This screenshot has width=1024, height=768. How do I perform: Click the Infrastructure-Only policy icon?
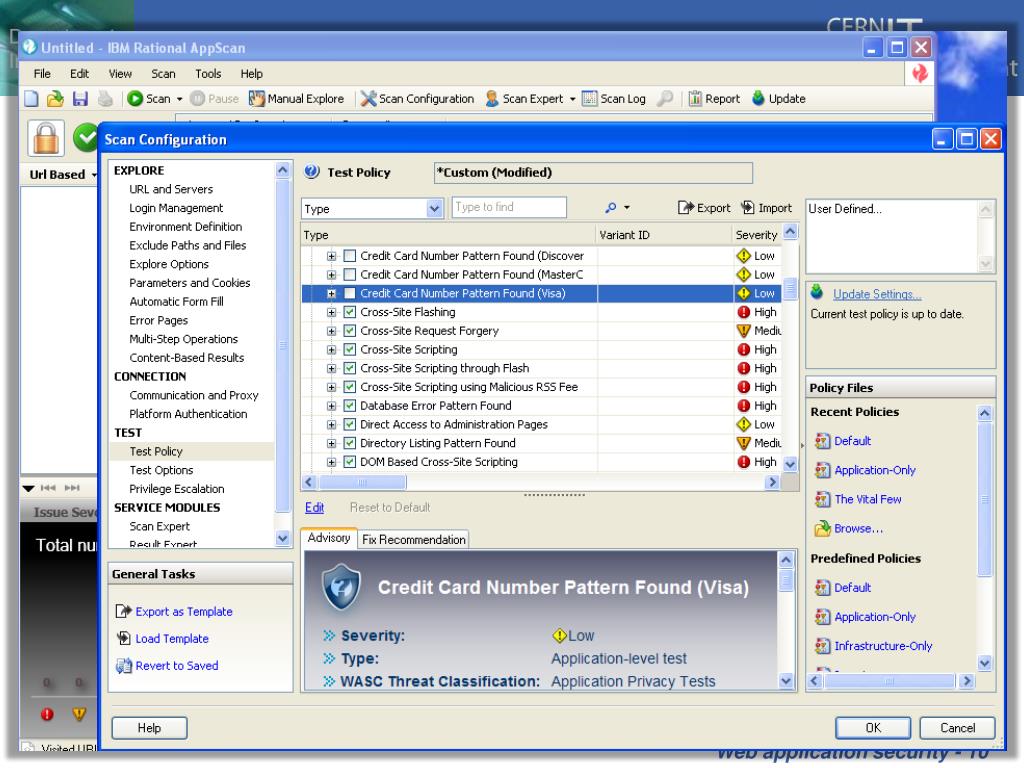pyautogui.click(x=822, y=646)
